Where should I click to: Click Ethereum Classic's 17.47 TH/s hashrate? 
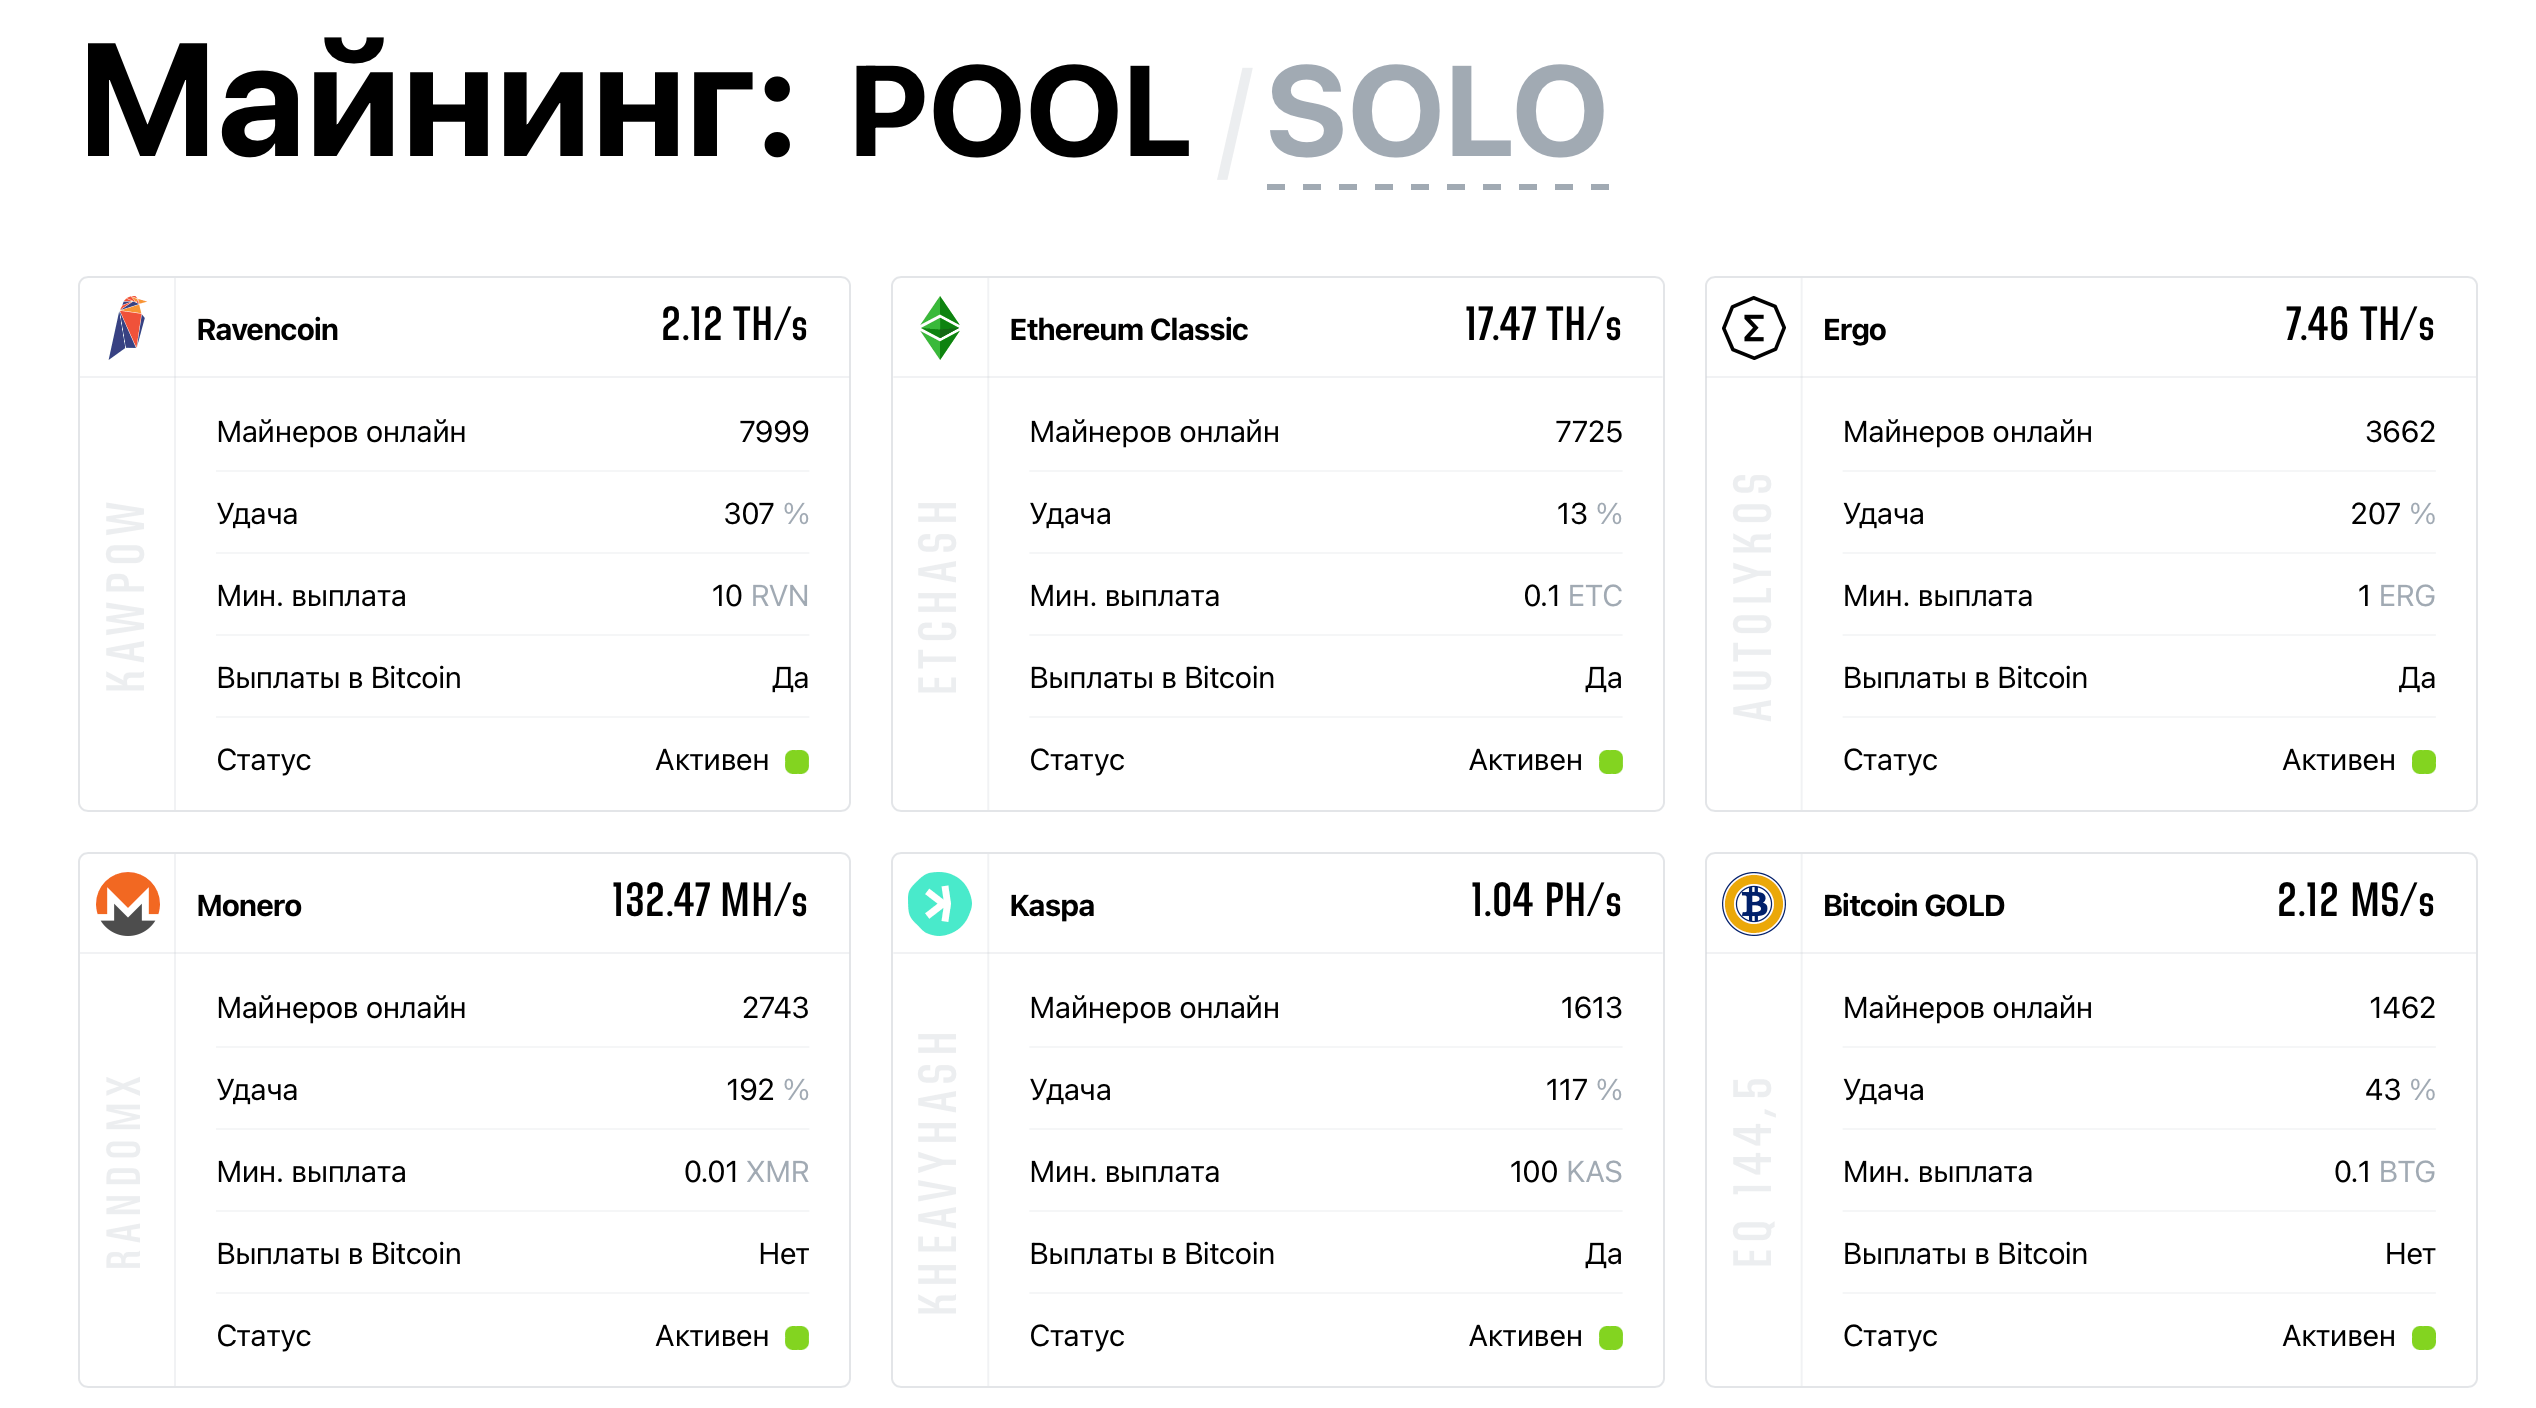pos(1543,326)
